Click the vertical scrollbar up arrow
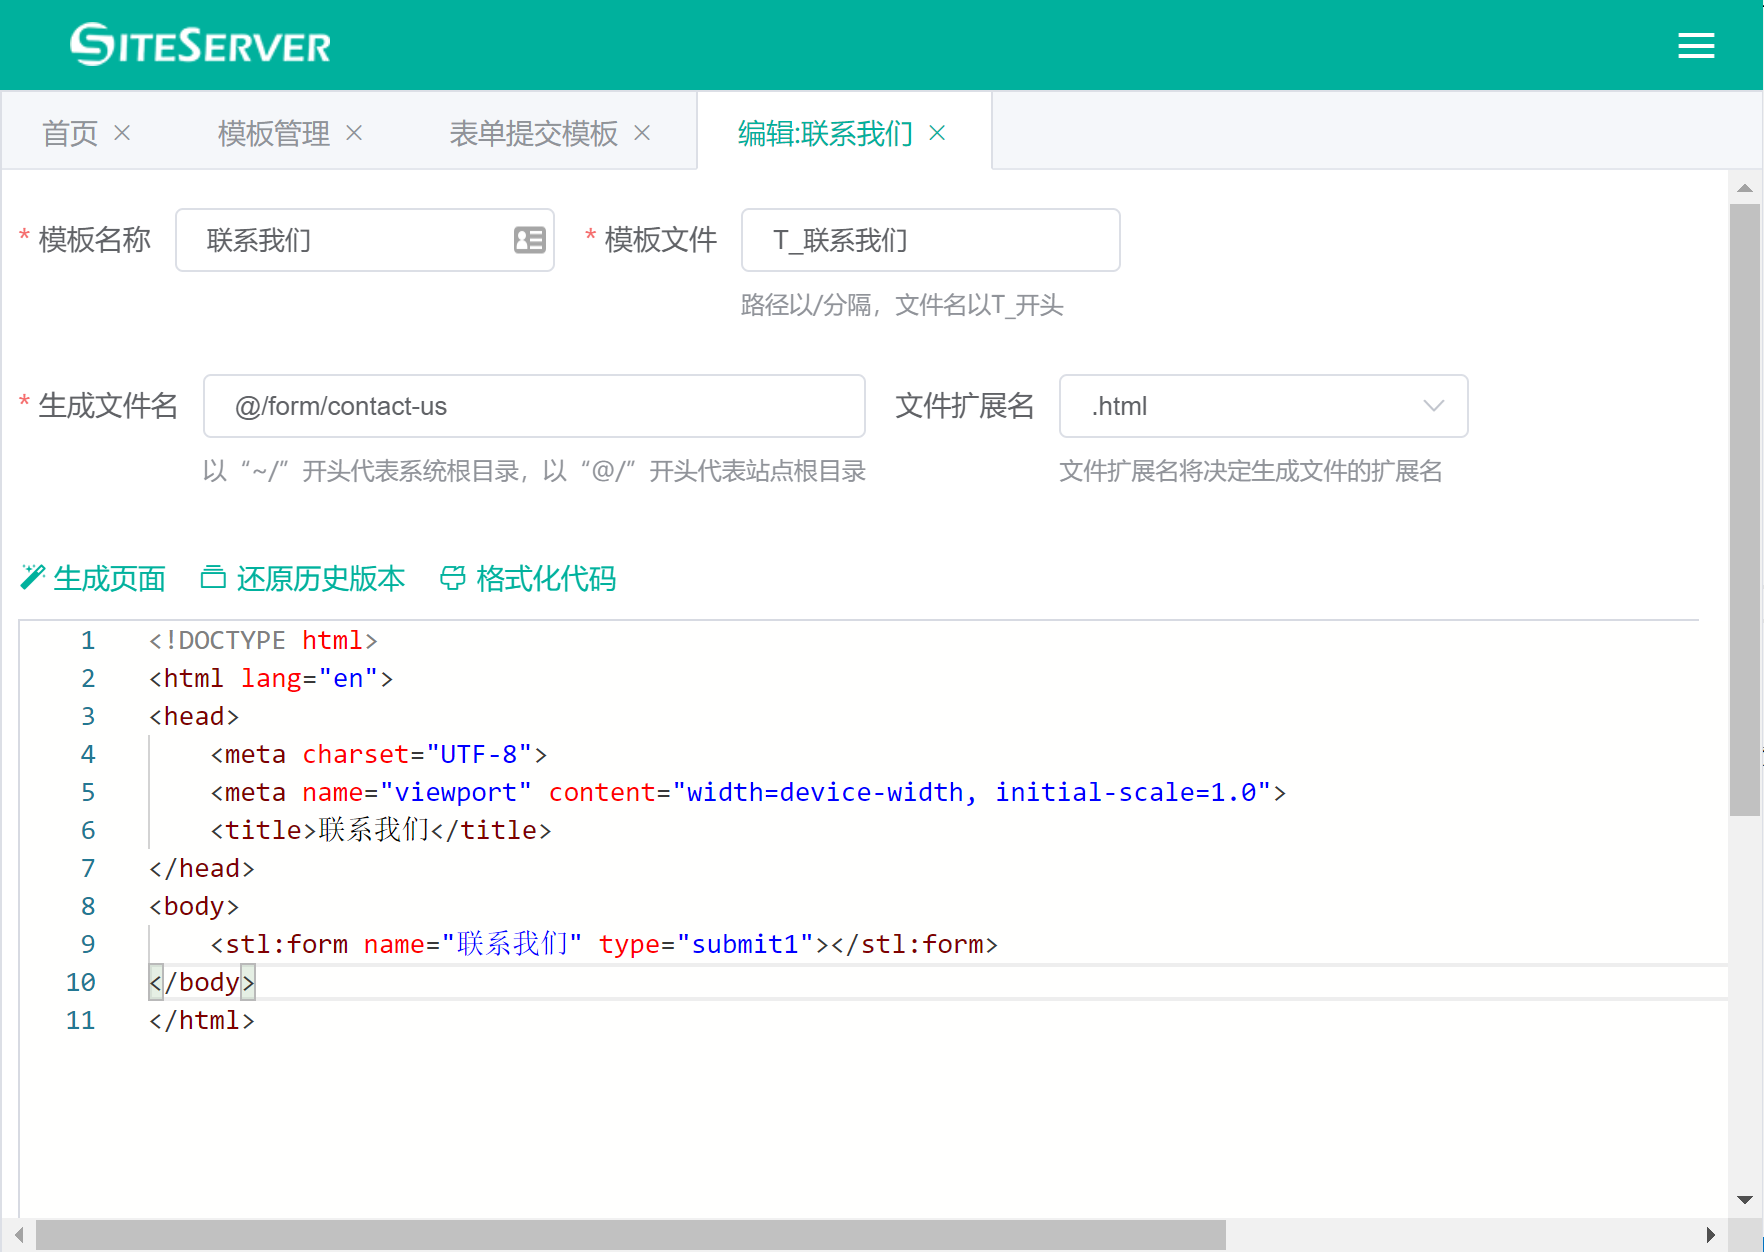The width and height of the screenshot is (1764, 1252). click(1745, 188)
